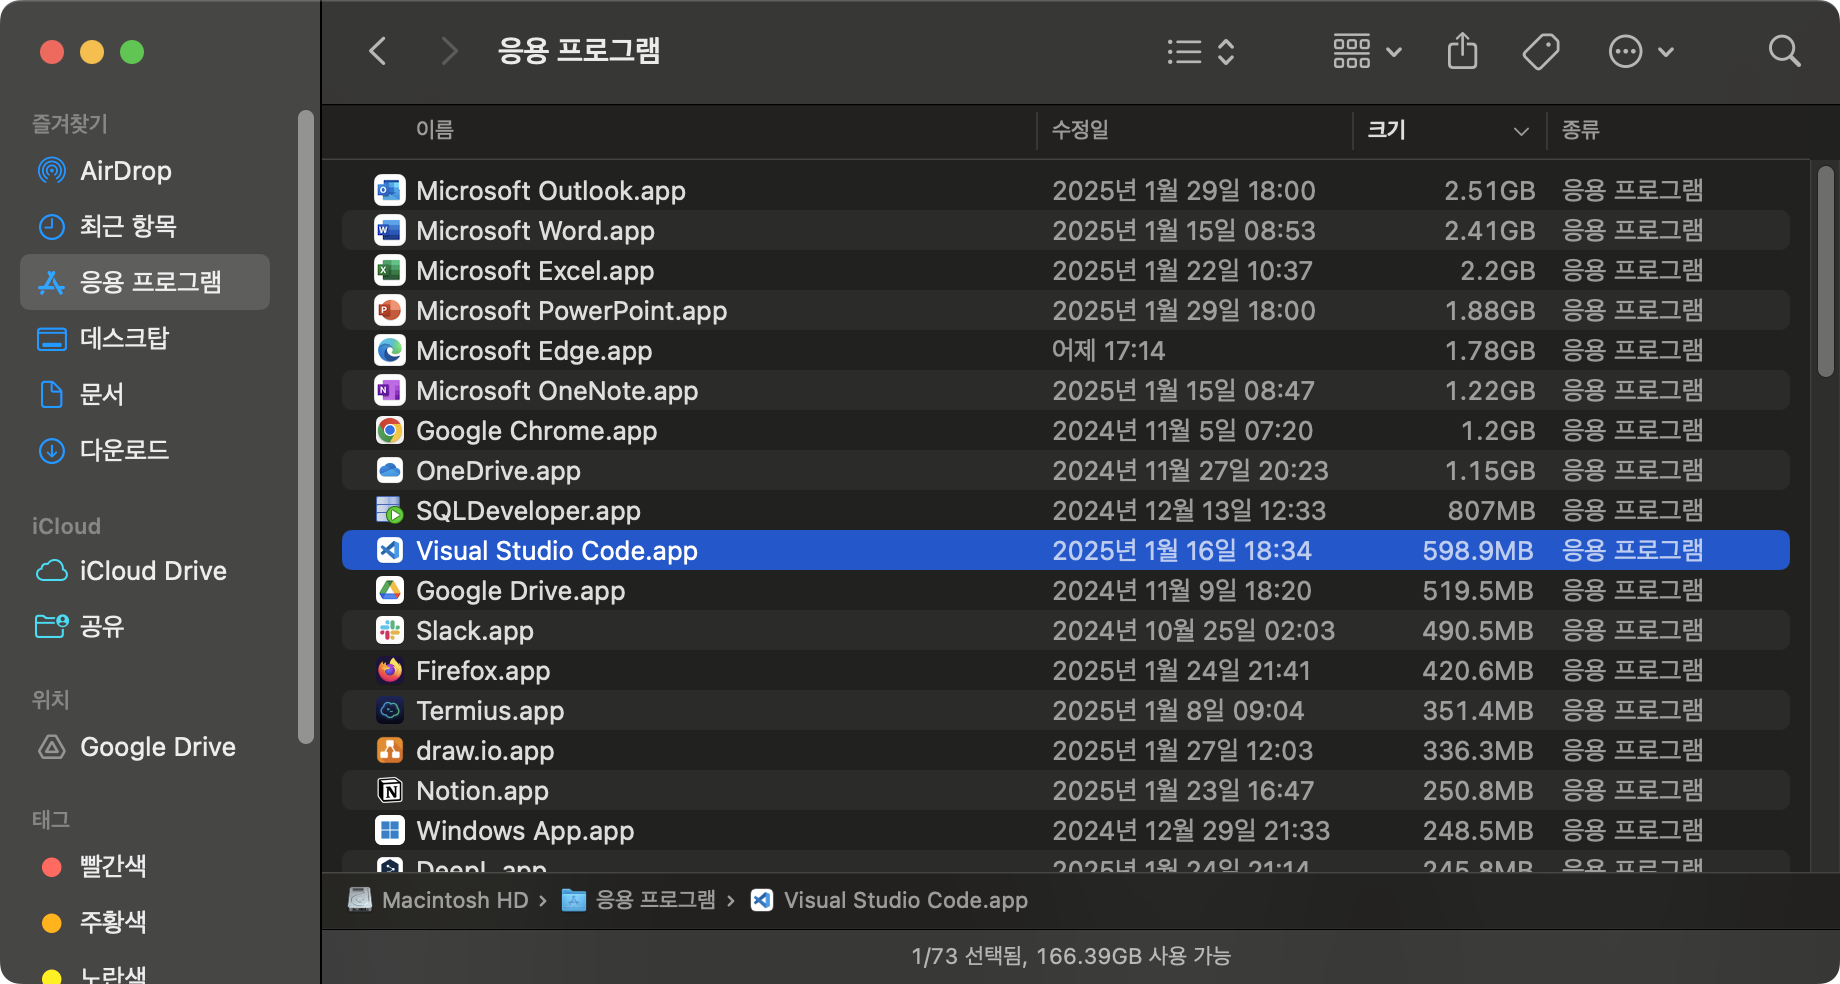Go forward with the right chevron button
The width and height of the screenshot is (1840, 984).
pyautogui.click(x=449, y=51)
